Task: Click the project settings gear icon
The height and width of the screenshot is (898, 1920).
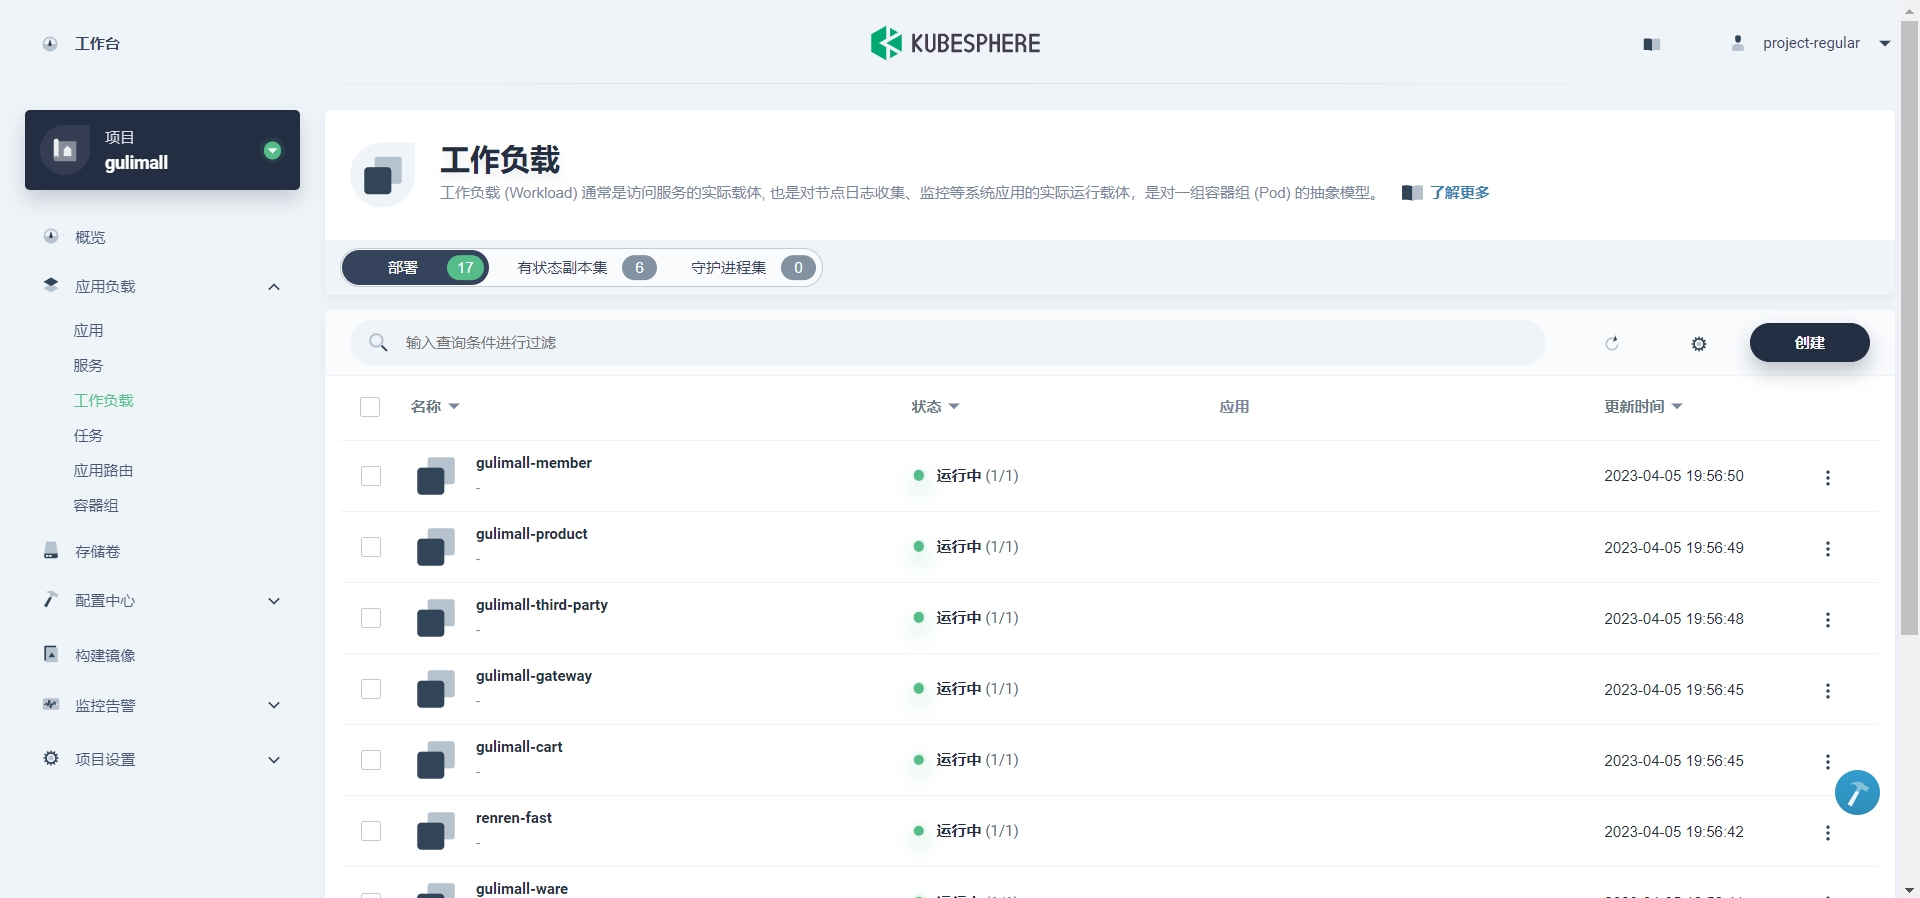Action: tap(51, 759)
